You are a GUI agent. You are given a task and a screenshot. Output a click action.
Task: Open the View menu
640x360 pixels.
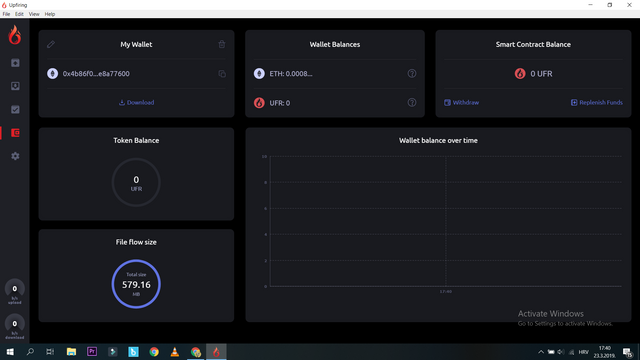pos(34,14)
